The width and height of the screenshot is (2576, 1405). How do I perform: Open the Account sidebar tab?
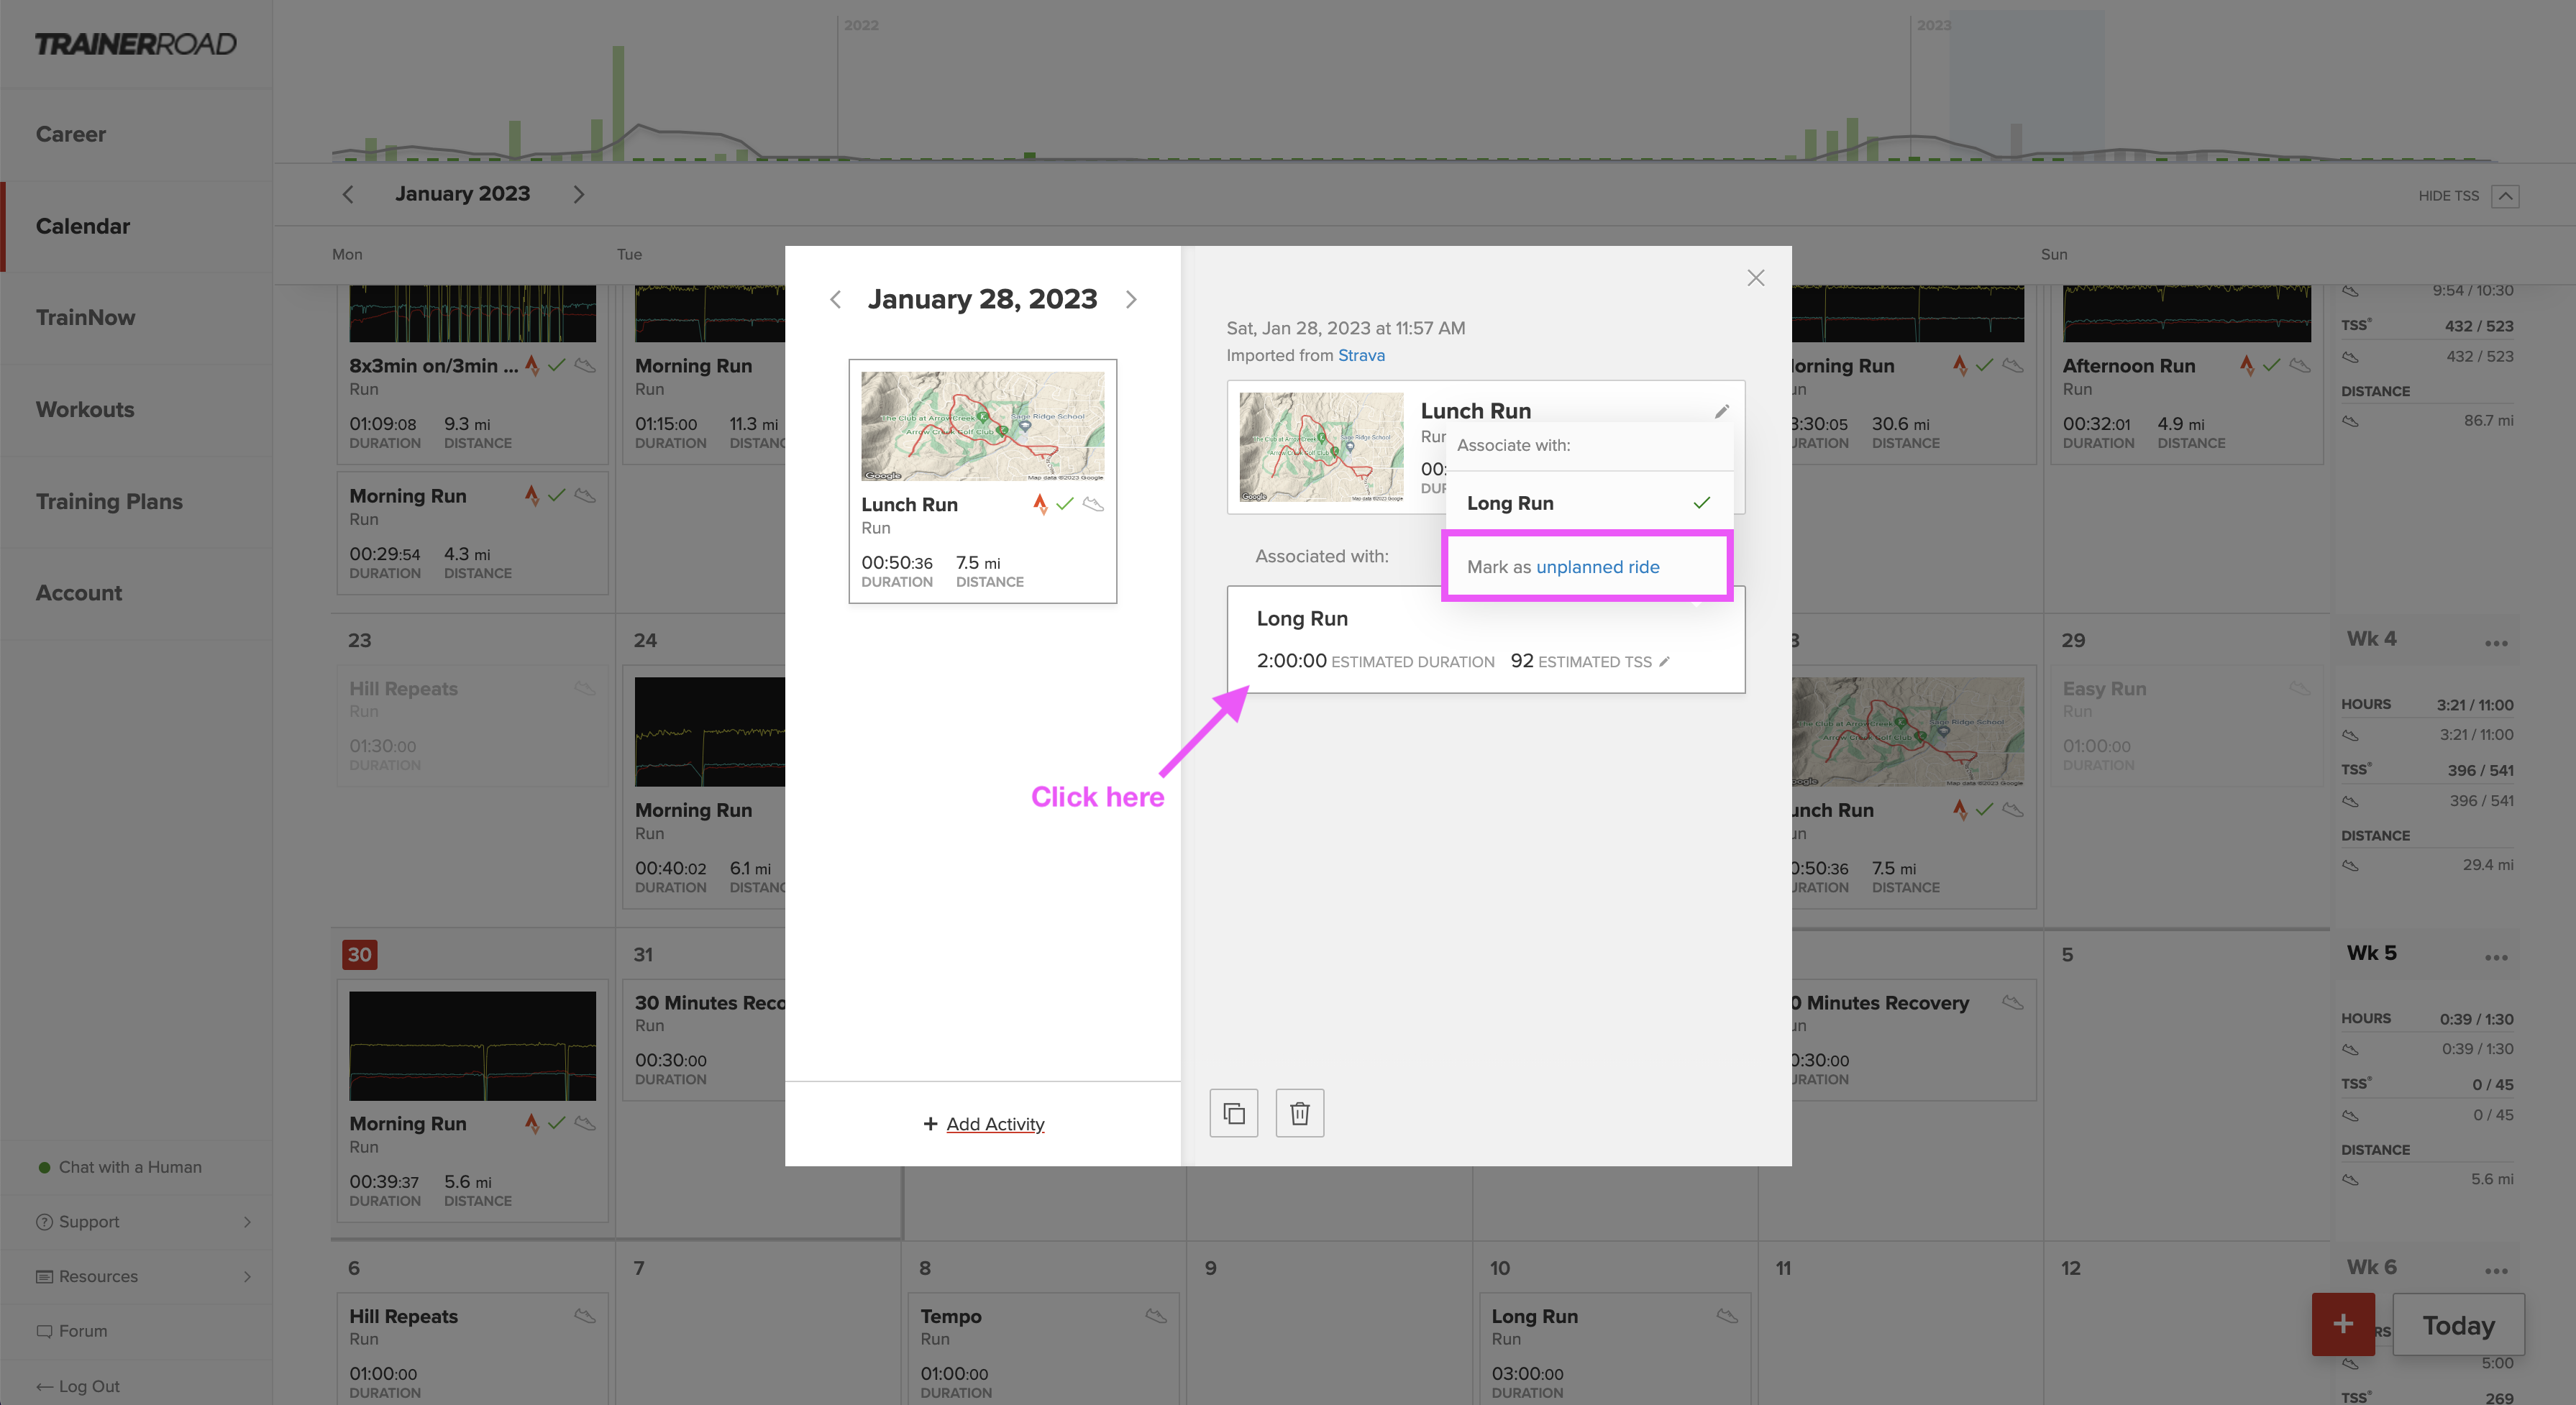136,592
